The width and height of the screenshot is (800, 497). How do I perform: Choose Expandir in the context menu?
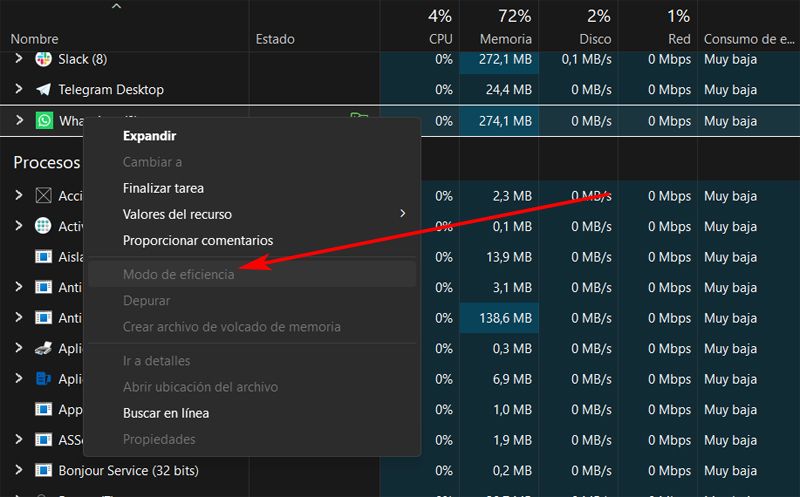[x=253, y=136]
